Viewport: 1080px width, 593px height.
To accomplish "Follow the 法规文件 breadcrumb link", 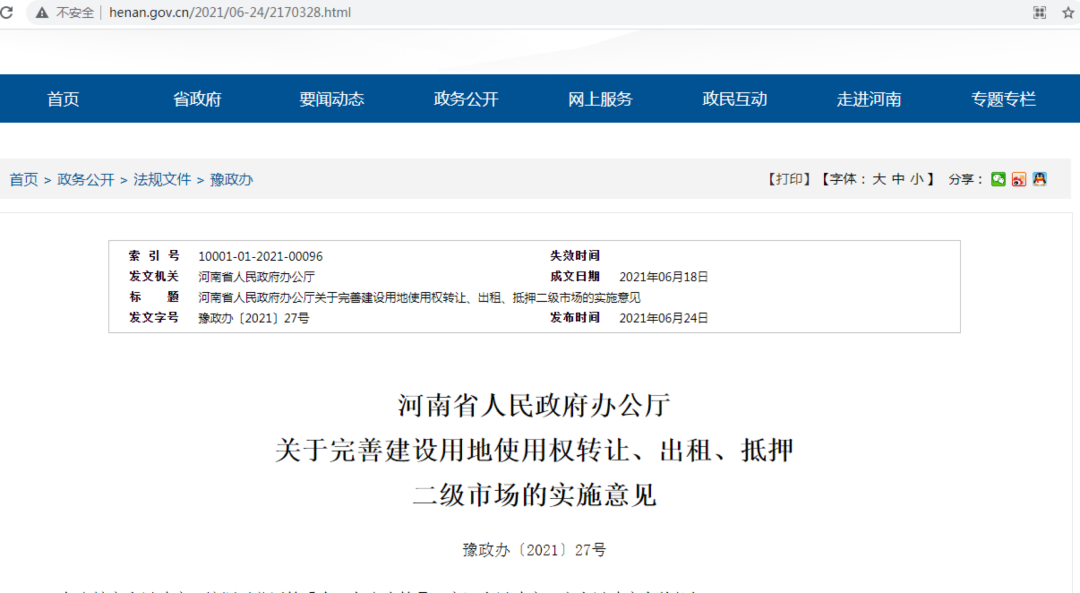I will pyautogui.click(x=162, y=180).
